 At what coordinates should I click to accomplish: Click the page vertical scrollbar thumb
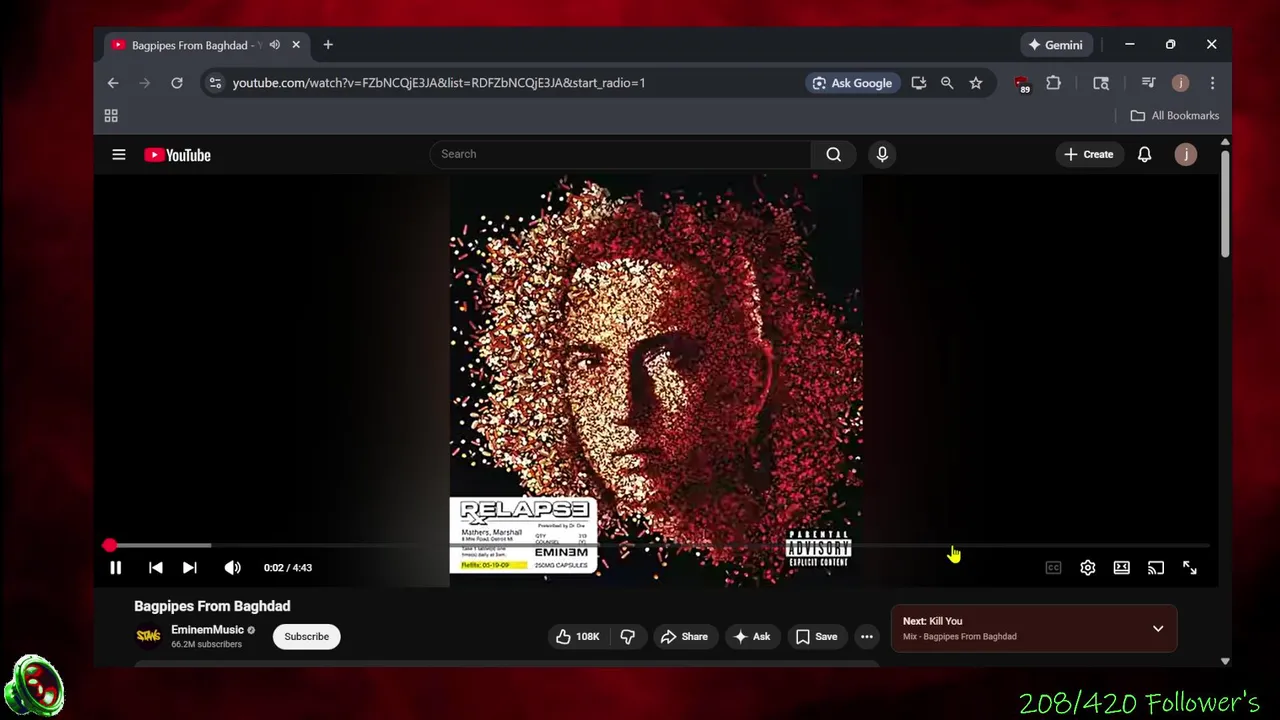click(1224, 205)
